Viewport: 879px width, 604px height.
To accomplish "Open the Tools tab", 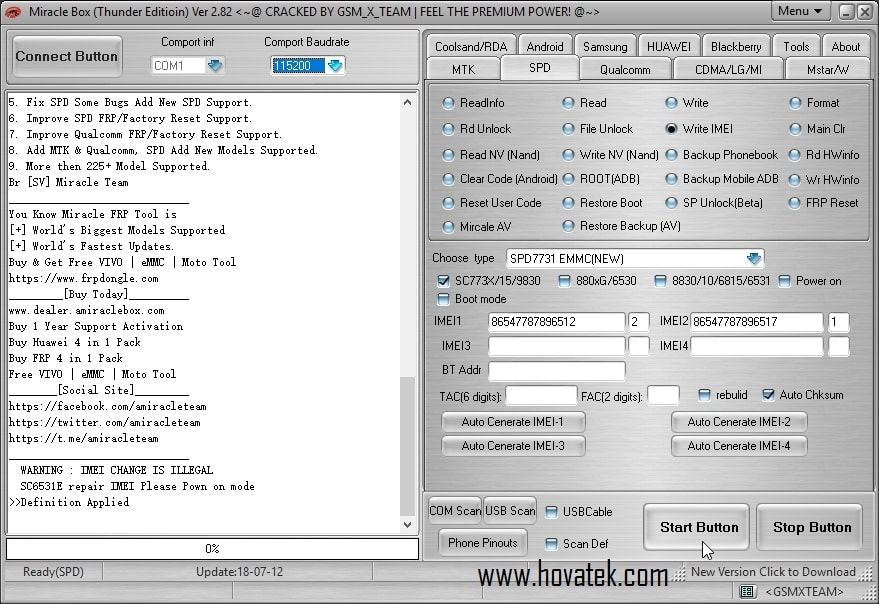I will [796, 47].
